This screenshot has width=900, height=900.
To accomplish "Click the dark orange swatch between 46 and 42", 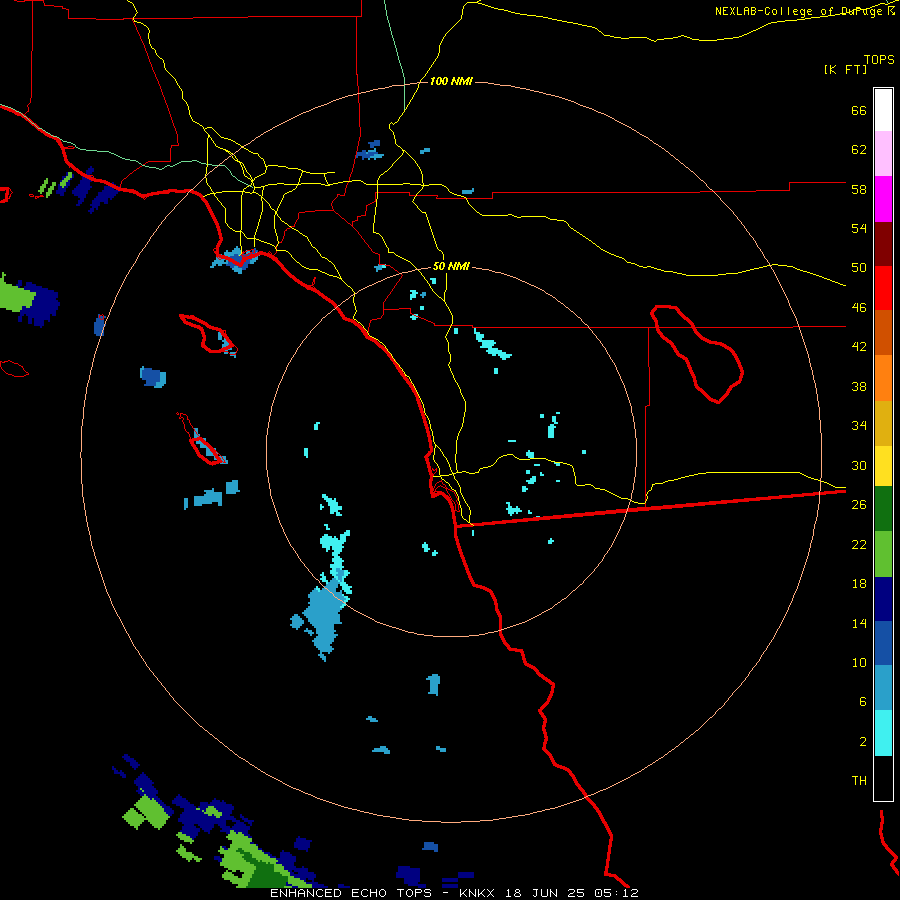I will [x=883, y=333].
